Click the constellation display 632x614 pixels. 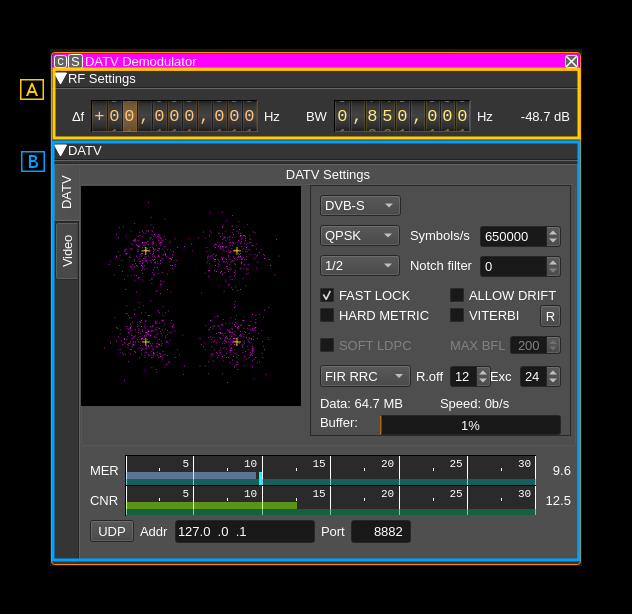coord(191,296)
